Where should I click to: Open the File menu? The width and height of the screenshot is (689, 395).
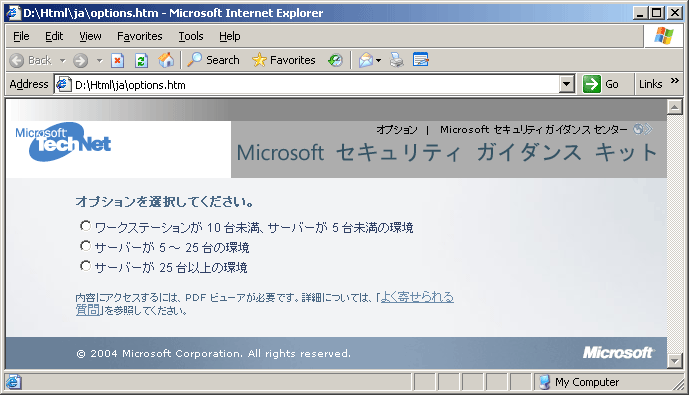tap(21, 36)
